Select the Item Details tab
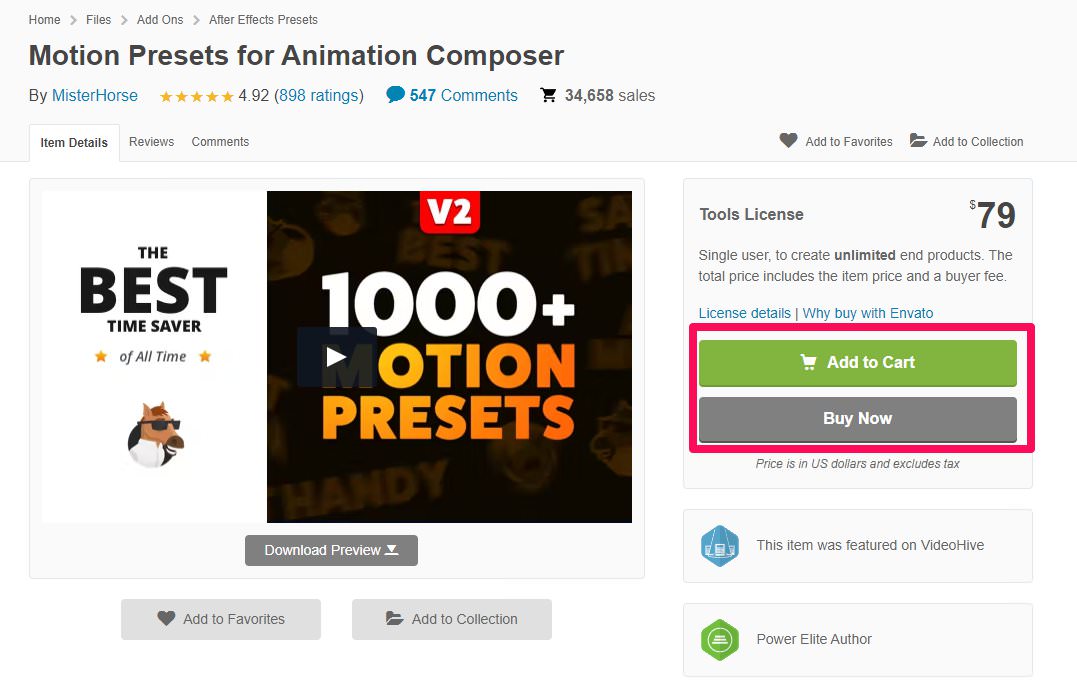Image resolution: width=1077 pixels, height=695 pixels. coord(74,143)
